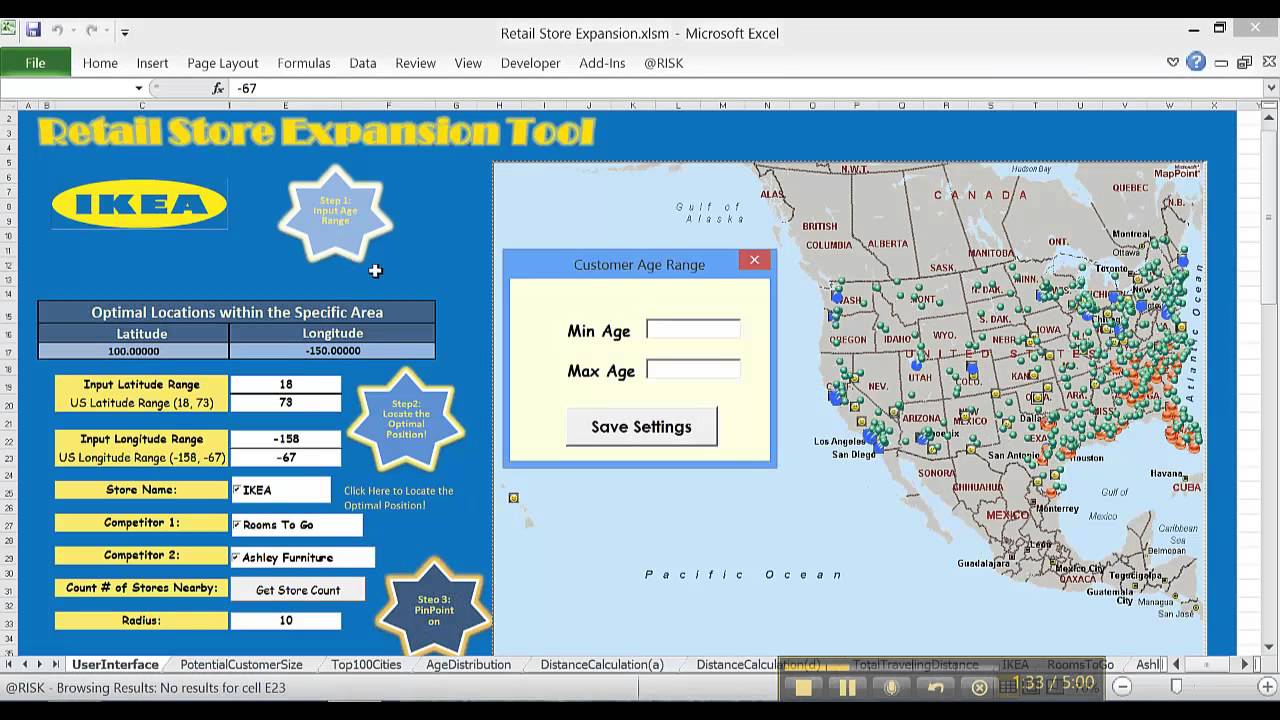Viewport: 1280px width, 720px height.
Task: Click the horizontal scrollbar right arrow
Action: (x=1245, y=664)
